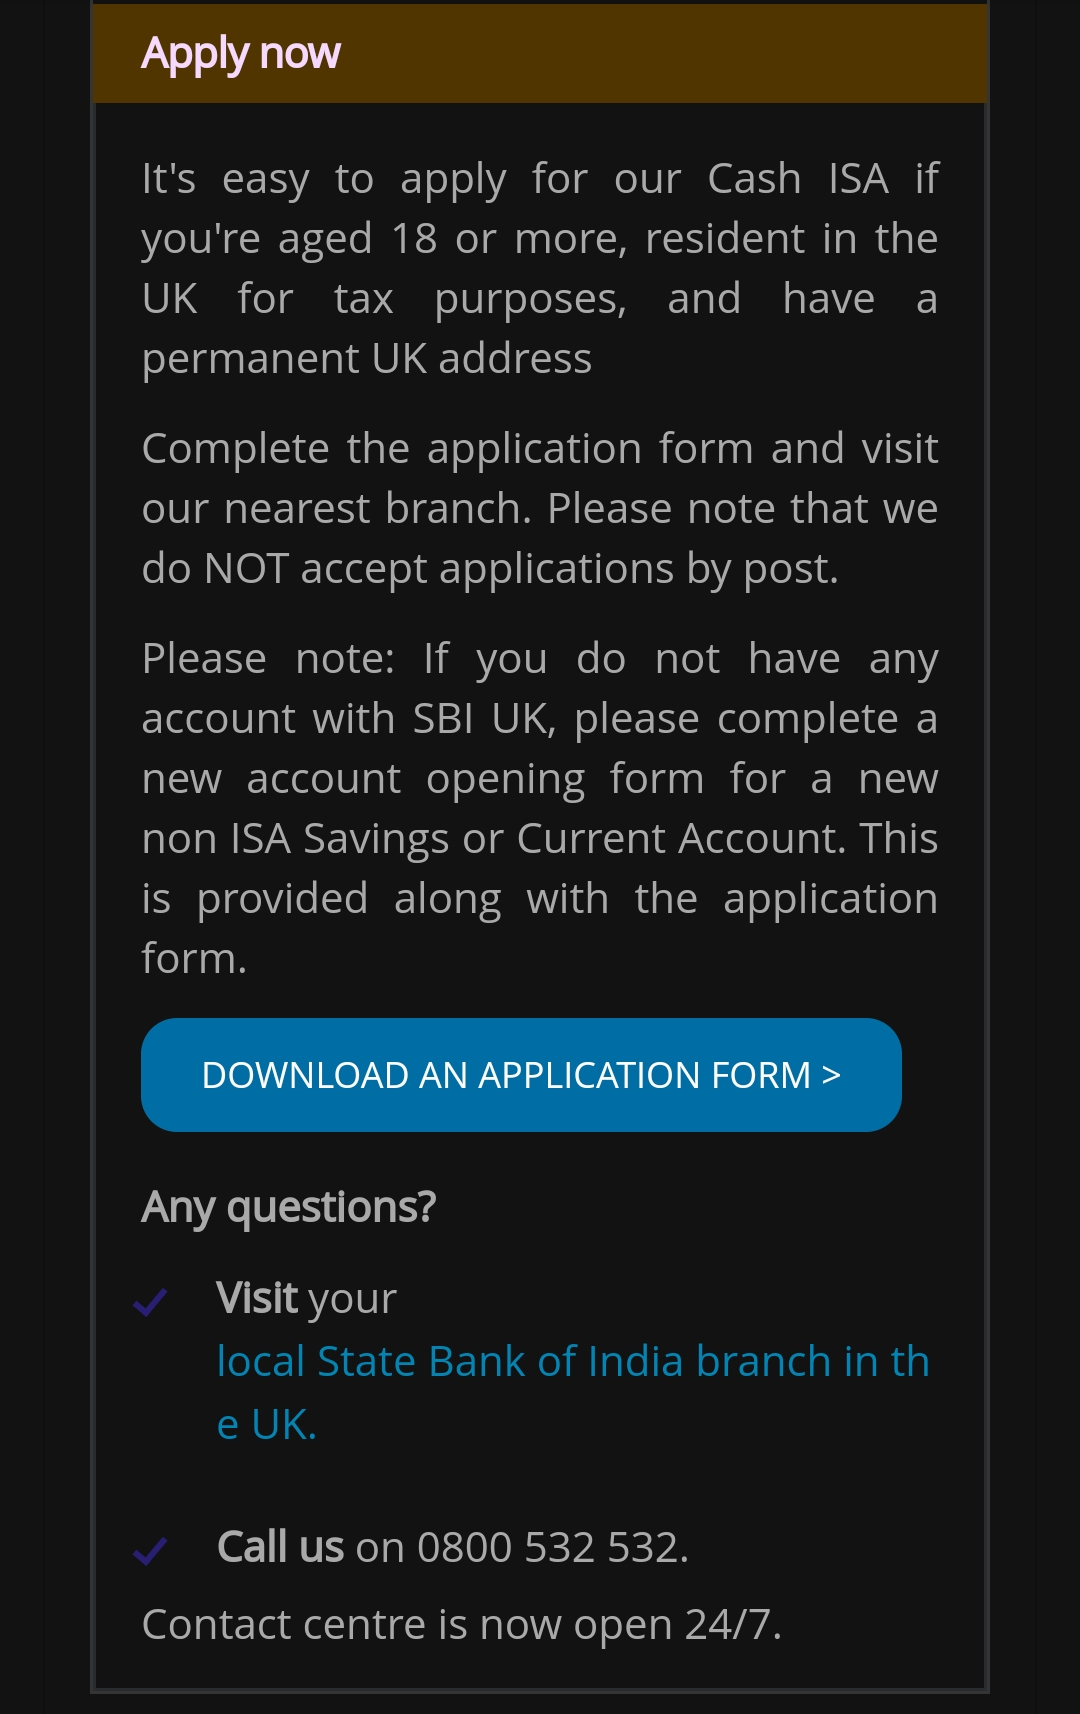Screen dimensions: 1080x1714
Task: Click the Any questions? heading
Action: pos(289,1207)
